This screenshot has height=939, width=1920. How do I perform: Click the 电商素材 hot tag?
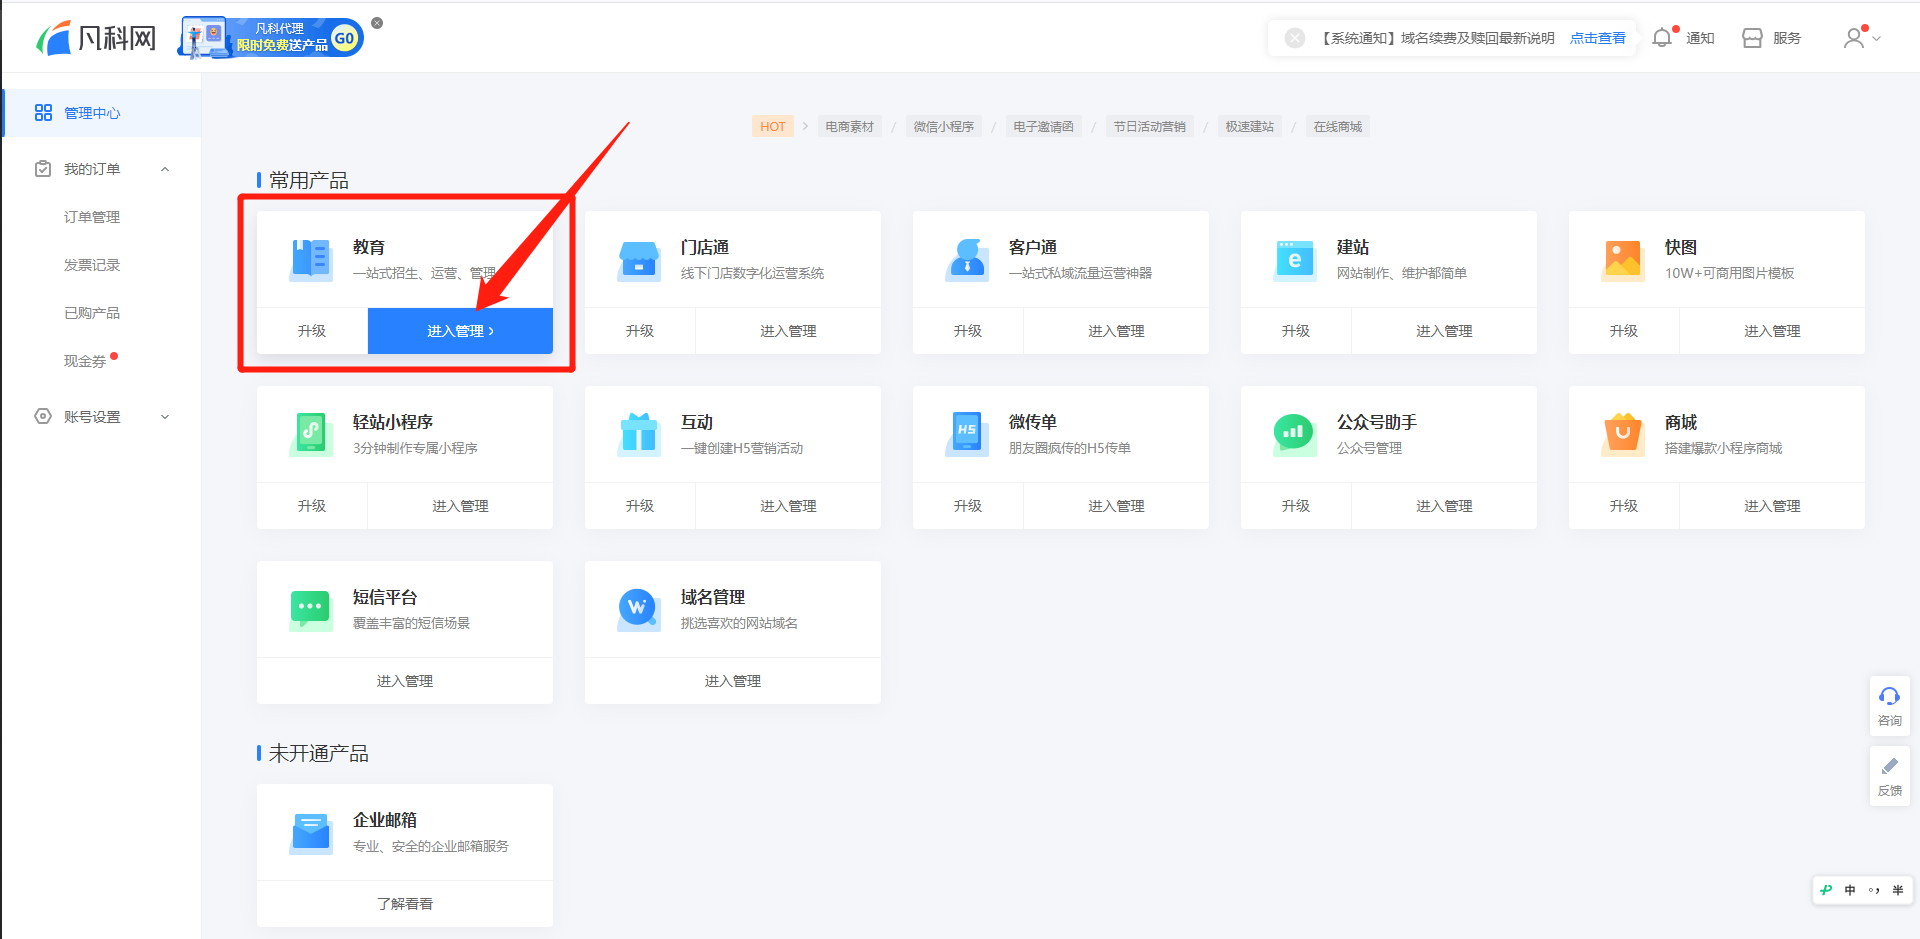[849, 127]
